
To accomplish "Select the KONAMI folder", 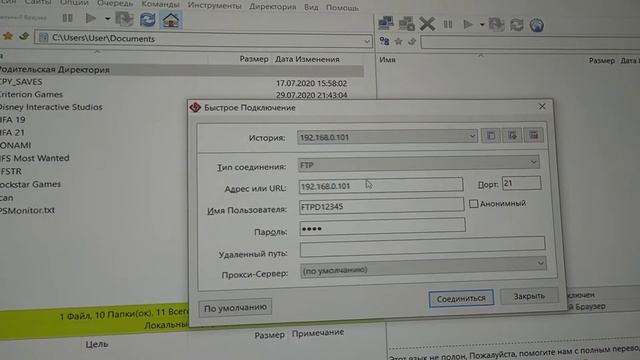I will click(16, 145).
